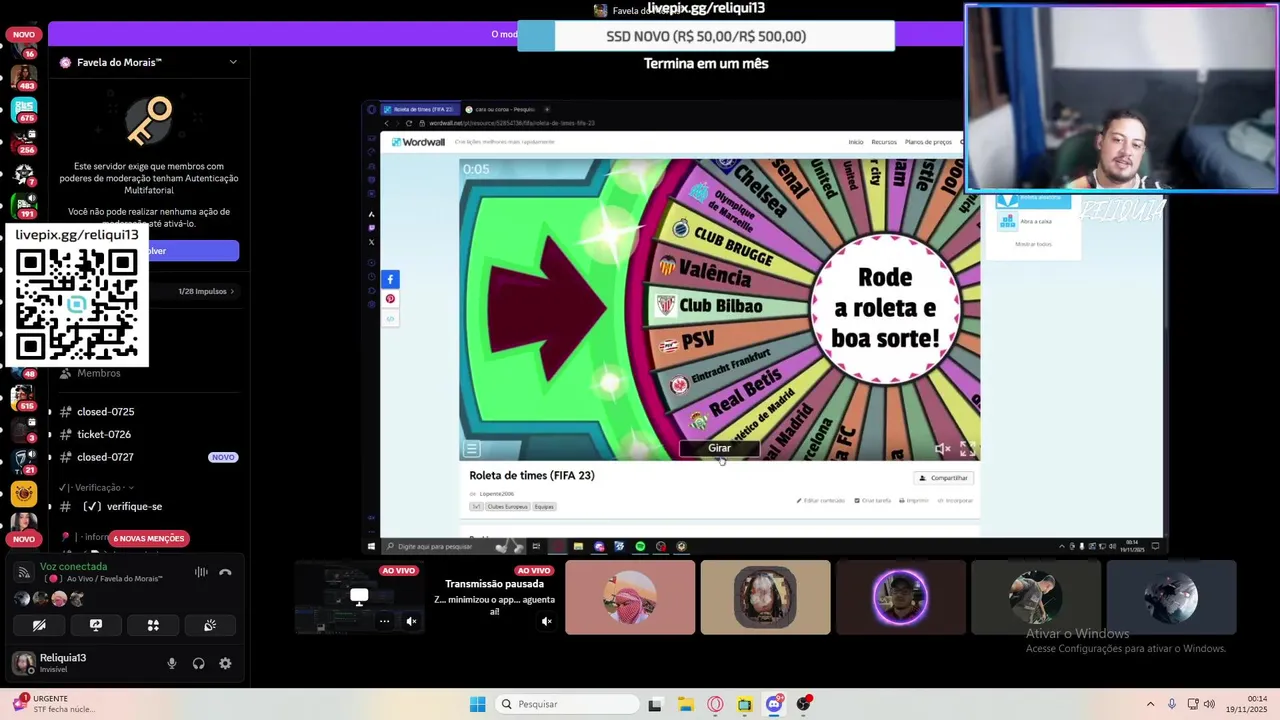The image size is (1280, 720).
Task: Open the URGENTE news widget
Action: pyautogui.click(x=54, y=704)
